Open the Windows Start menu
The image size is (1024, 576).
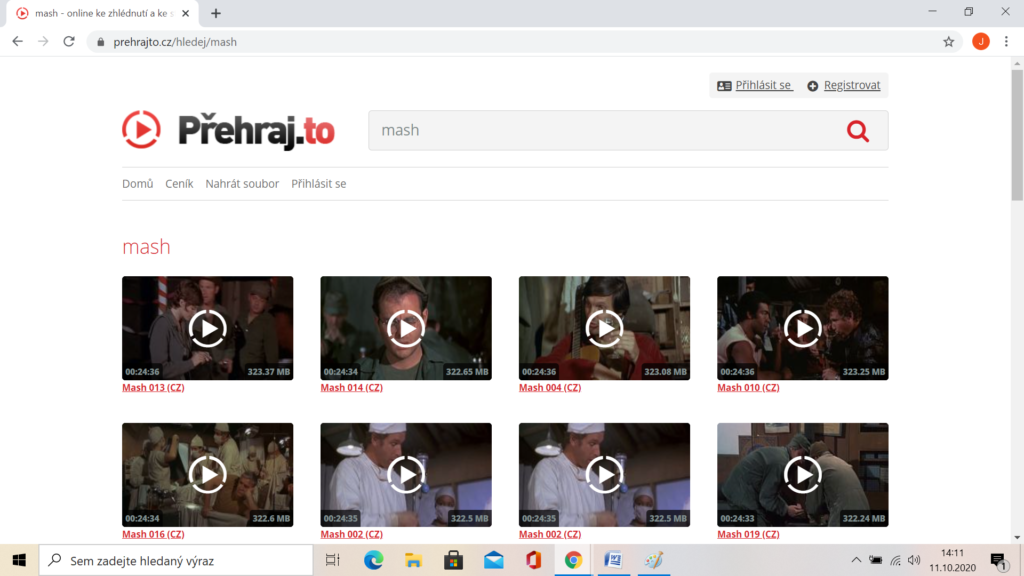(x=19, y=560)
